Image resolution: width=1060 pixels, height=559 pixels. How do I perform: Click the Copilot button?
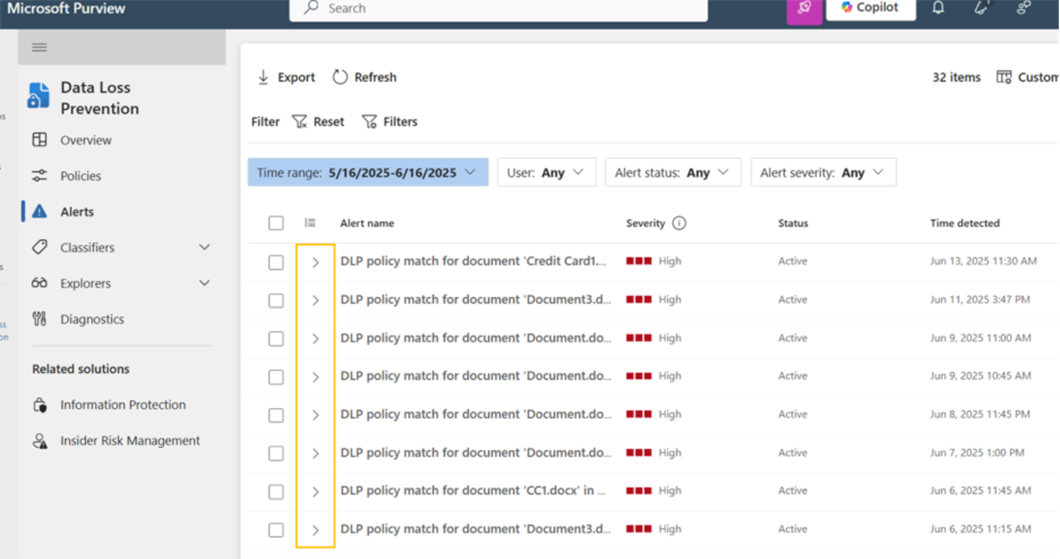tap(871, 9)
